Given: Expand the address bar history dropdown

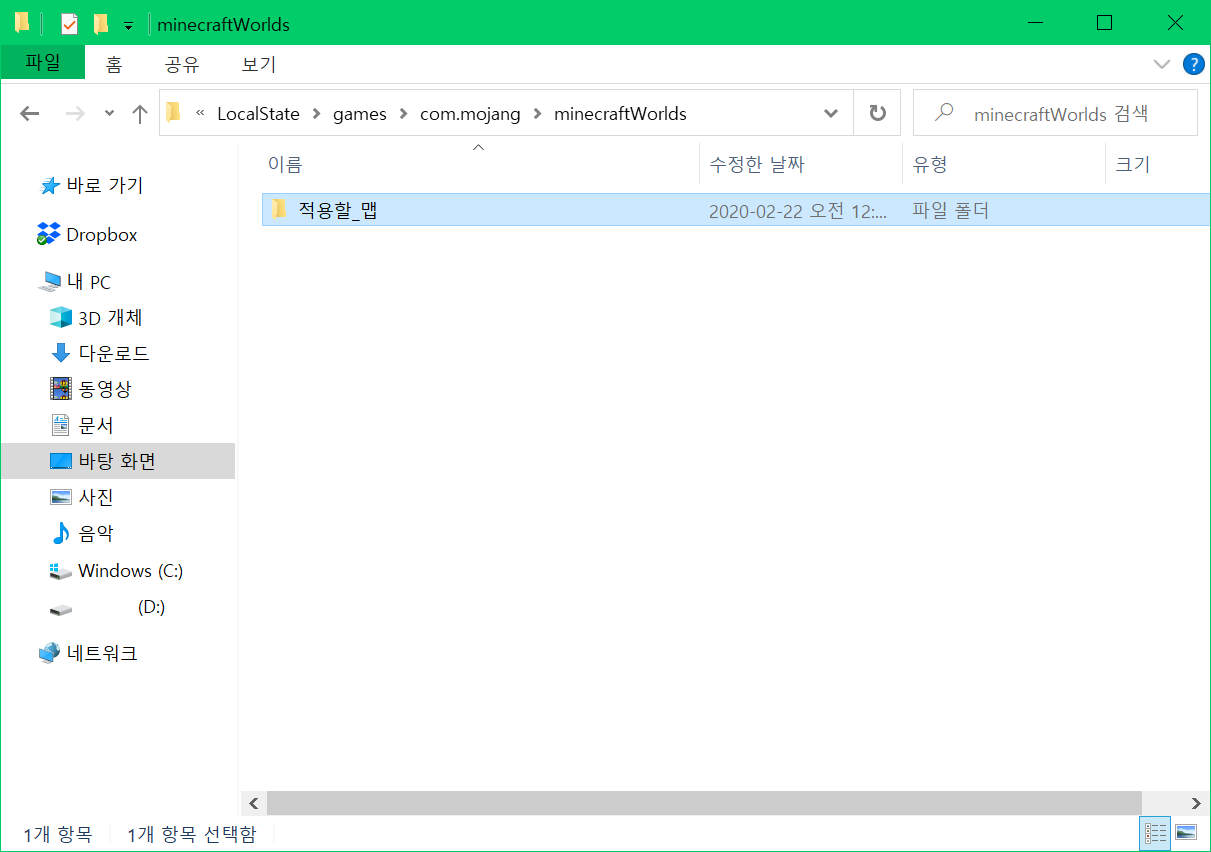Looking at the screenshot, I should pos(831,114).
